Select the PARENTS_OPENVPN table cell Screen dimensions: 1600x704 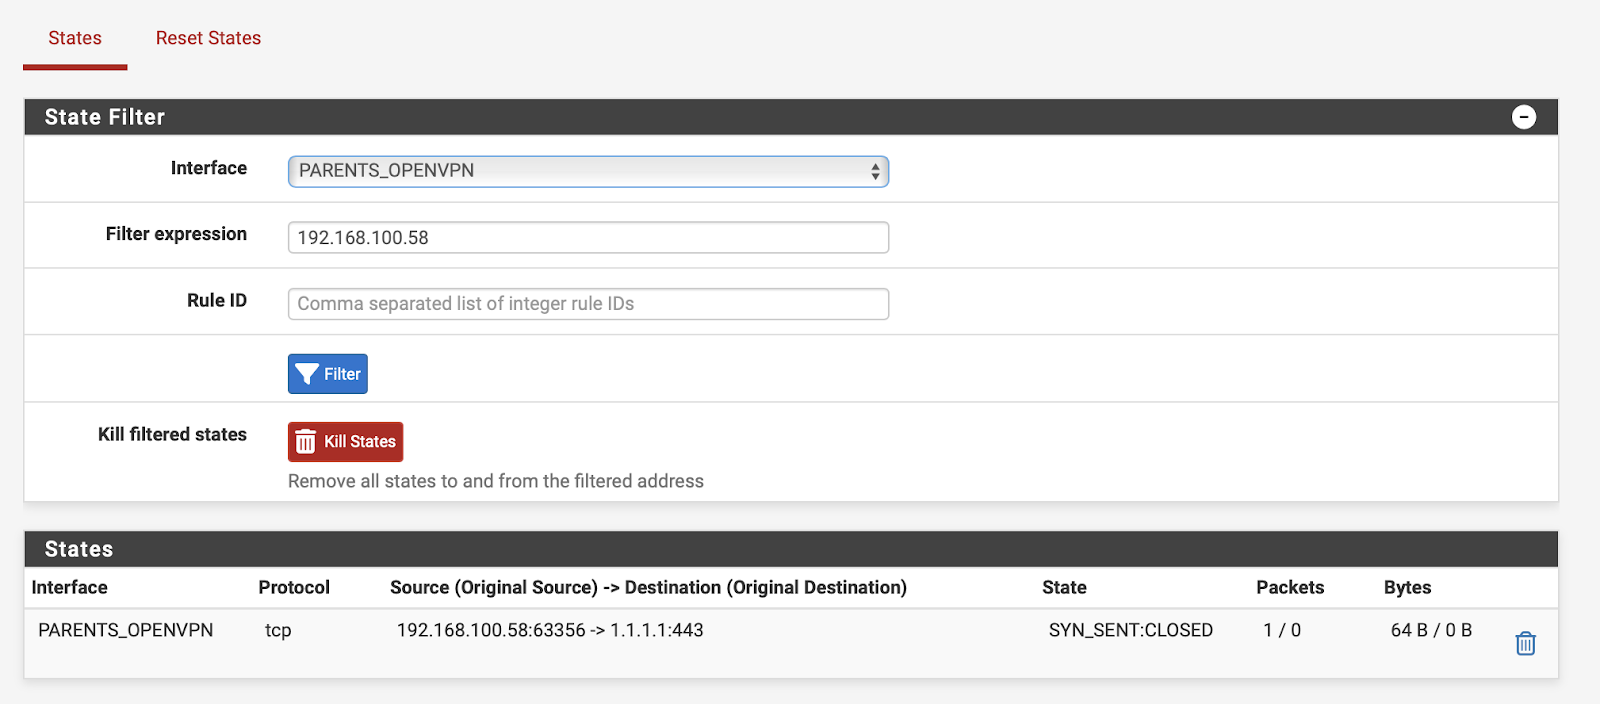pyautogui.click(x=126, y=630)
